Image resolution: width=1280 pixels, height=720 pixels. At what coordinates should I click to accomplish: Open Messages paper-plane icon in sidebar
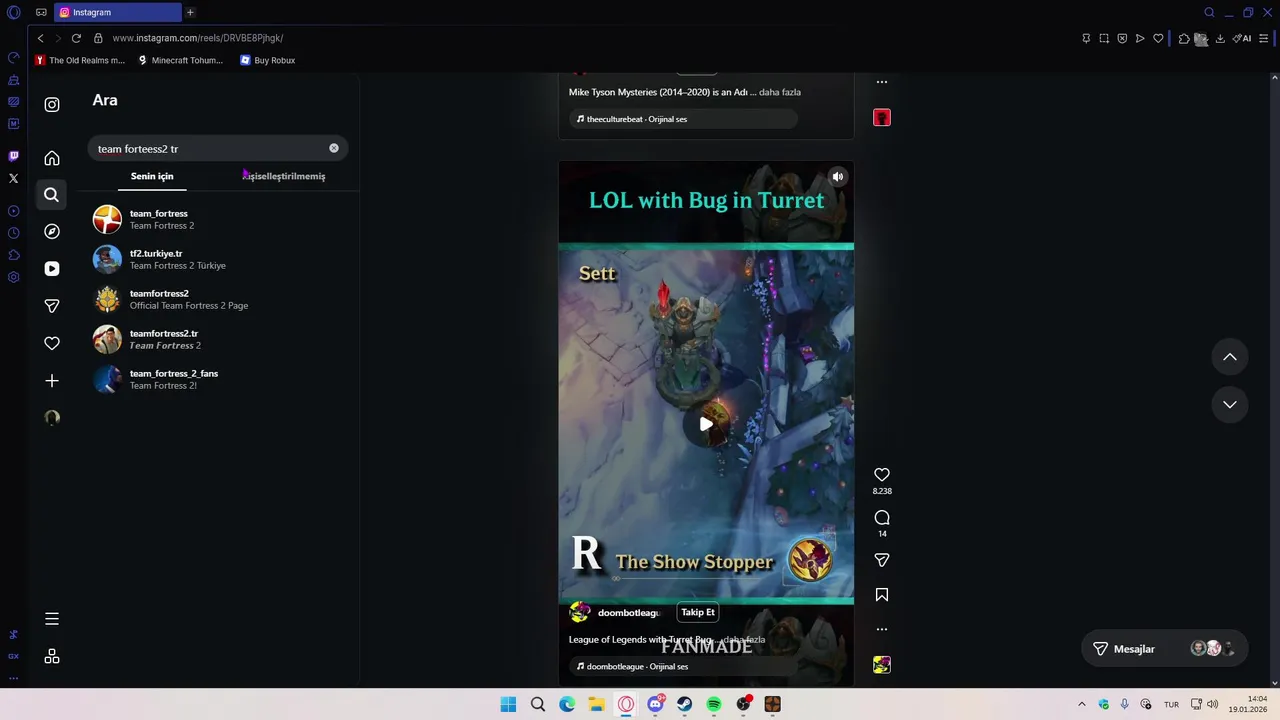tap(52, 306)
